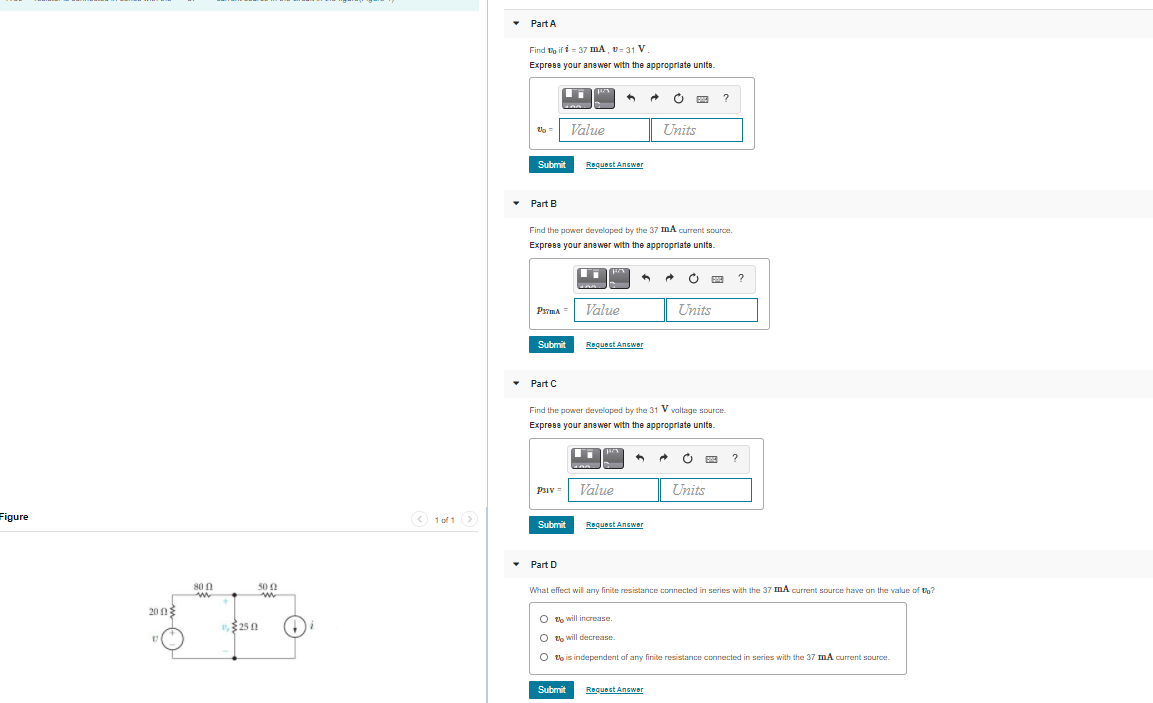Viewport: 1153px width, 703px height.
Task: Open templates icon in Part C toolbar
Action: (586, 458)
